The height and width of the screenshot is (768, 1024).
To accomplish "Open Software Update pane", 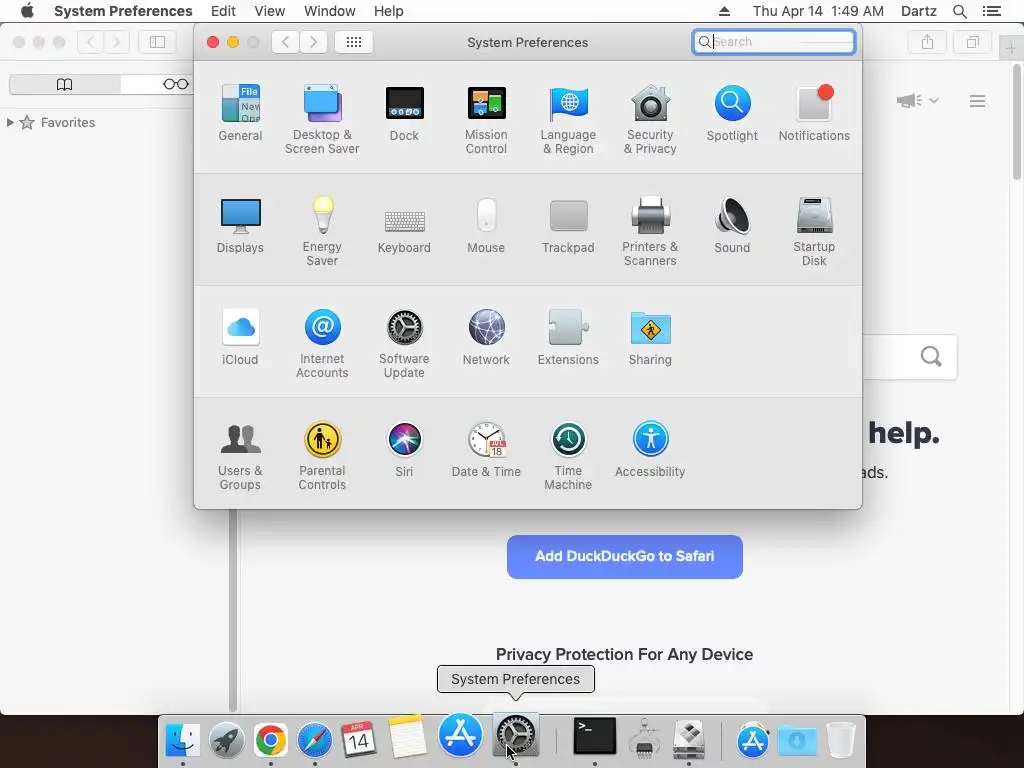I will click(x=404, y=344).
